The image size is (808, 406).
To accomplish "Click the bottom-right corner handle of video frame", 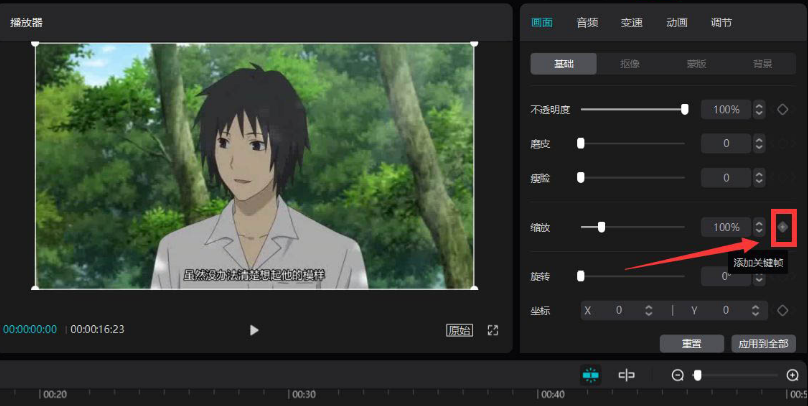I will coord(474,288).
